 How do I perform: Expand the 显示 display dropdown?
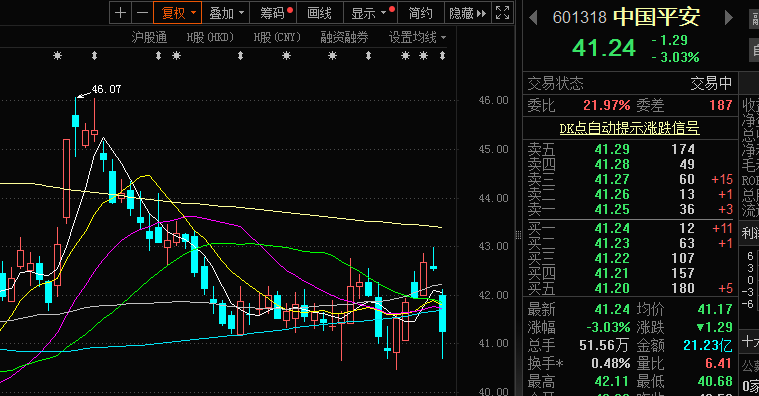[371, 13]
